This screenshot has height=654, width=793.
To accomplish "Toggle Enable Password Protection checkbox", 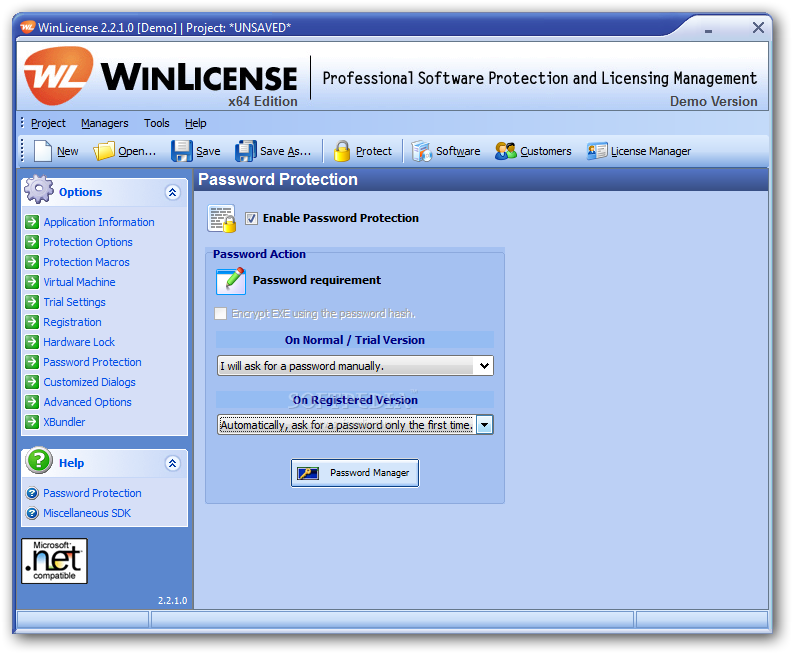I will (x=251, y=218).
